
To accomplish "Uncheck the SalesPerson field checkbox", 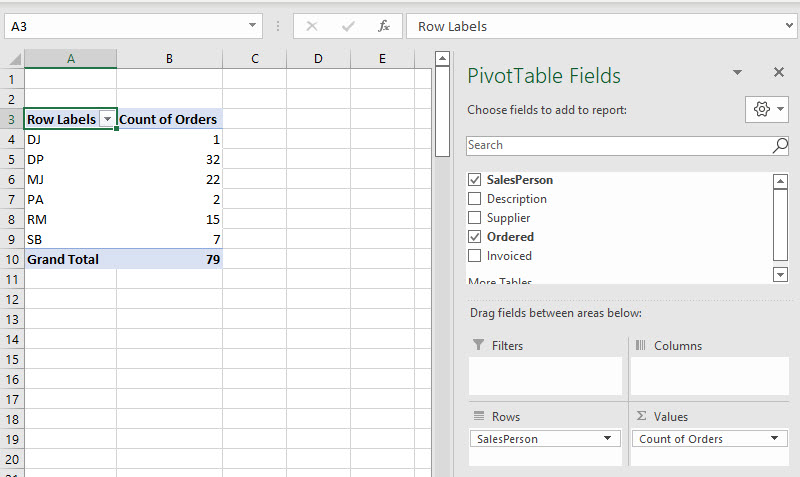I will (475, 180).
